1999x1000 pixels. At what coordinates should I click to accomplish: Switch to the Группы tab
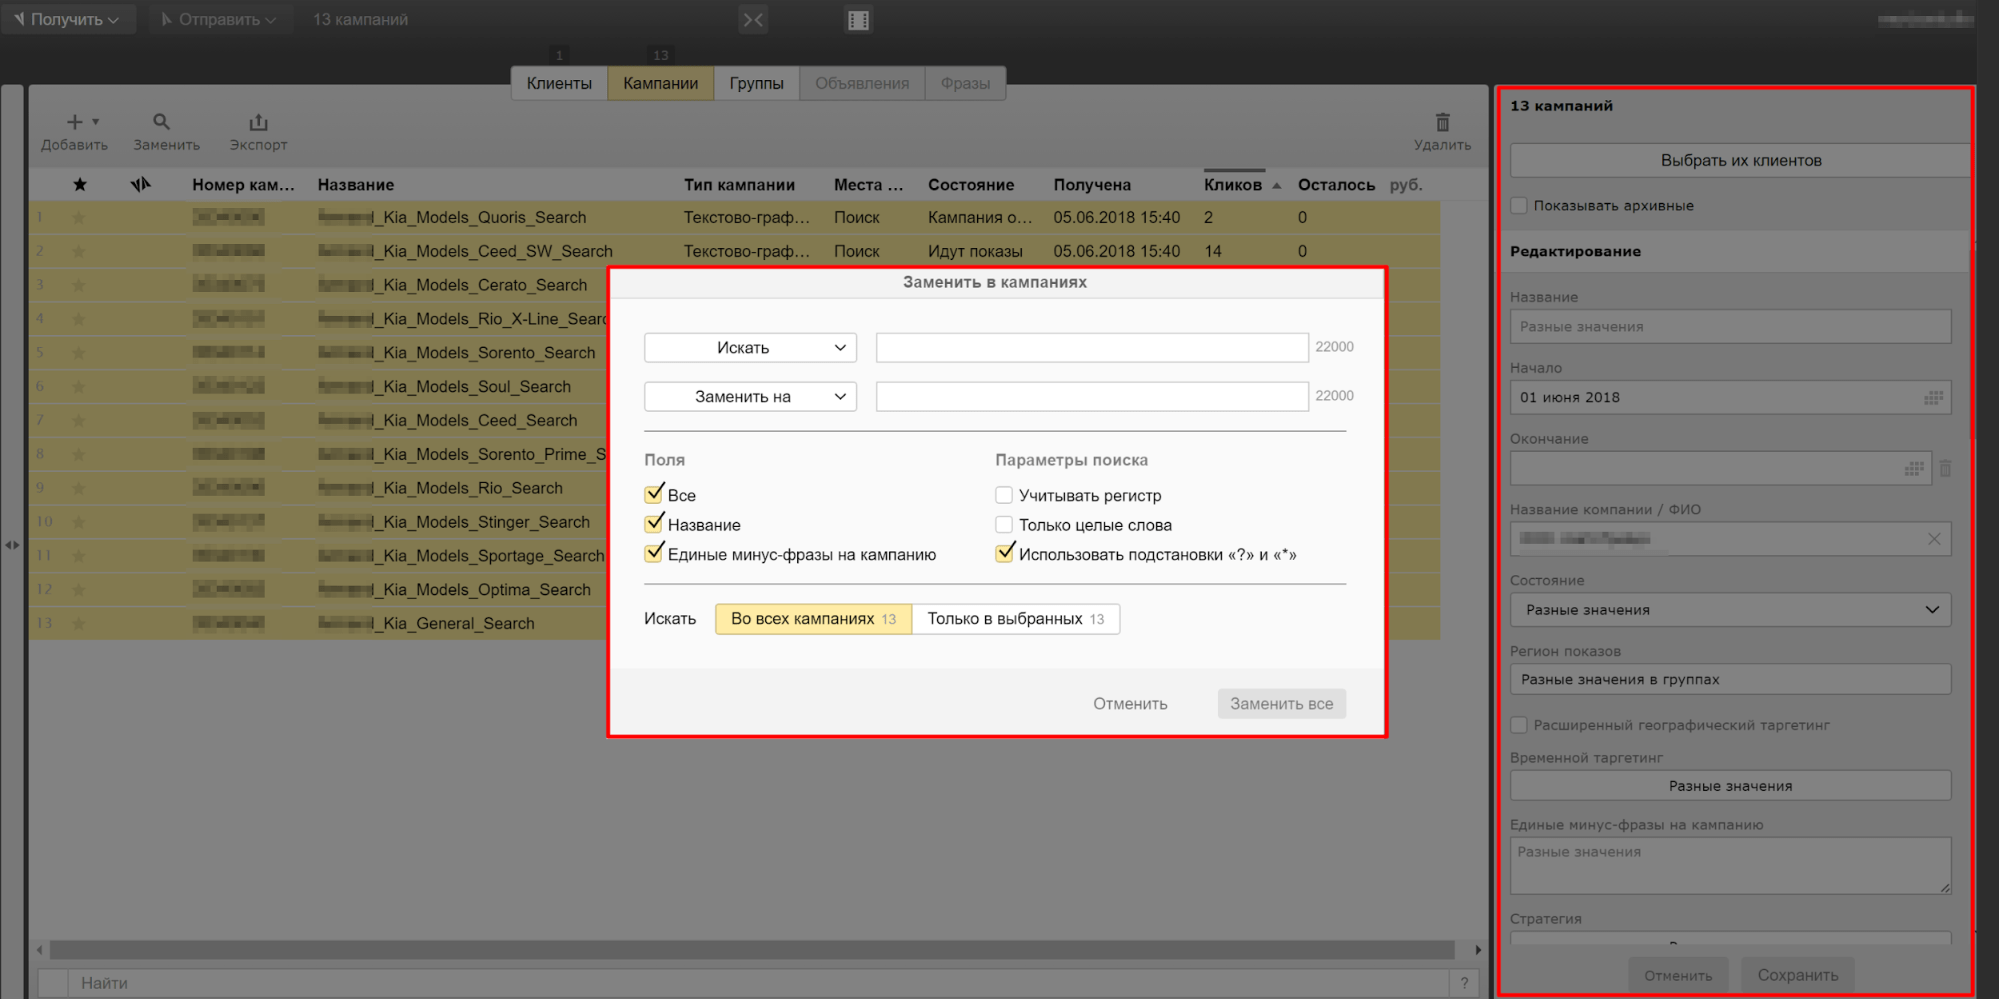click(756, 83)
